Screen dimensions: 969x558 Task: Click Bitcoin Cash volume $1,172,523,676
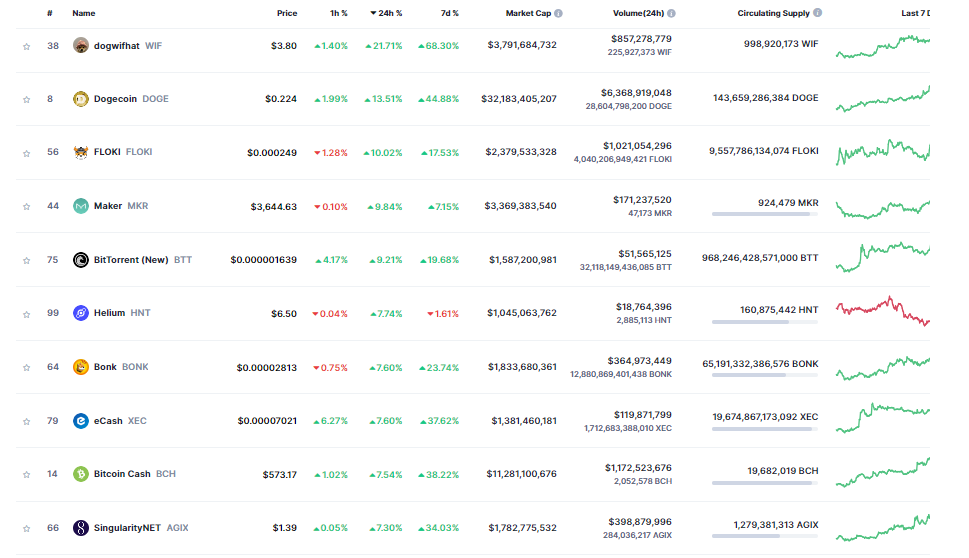(x=638, y=468)
